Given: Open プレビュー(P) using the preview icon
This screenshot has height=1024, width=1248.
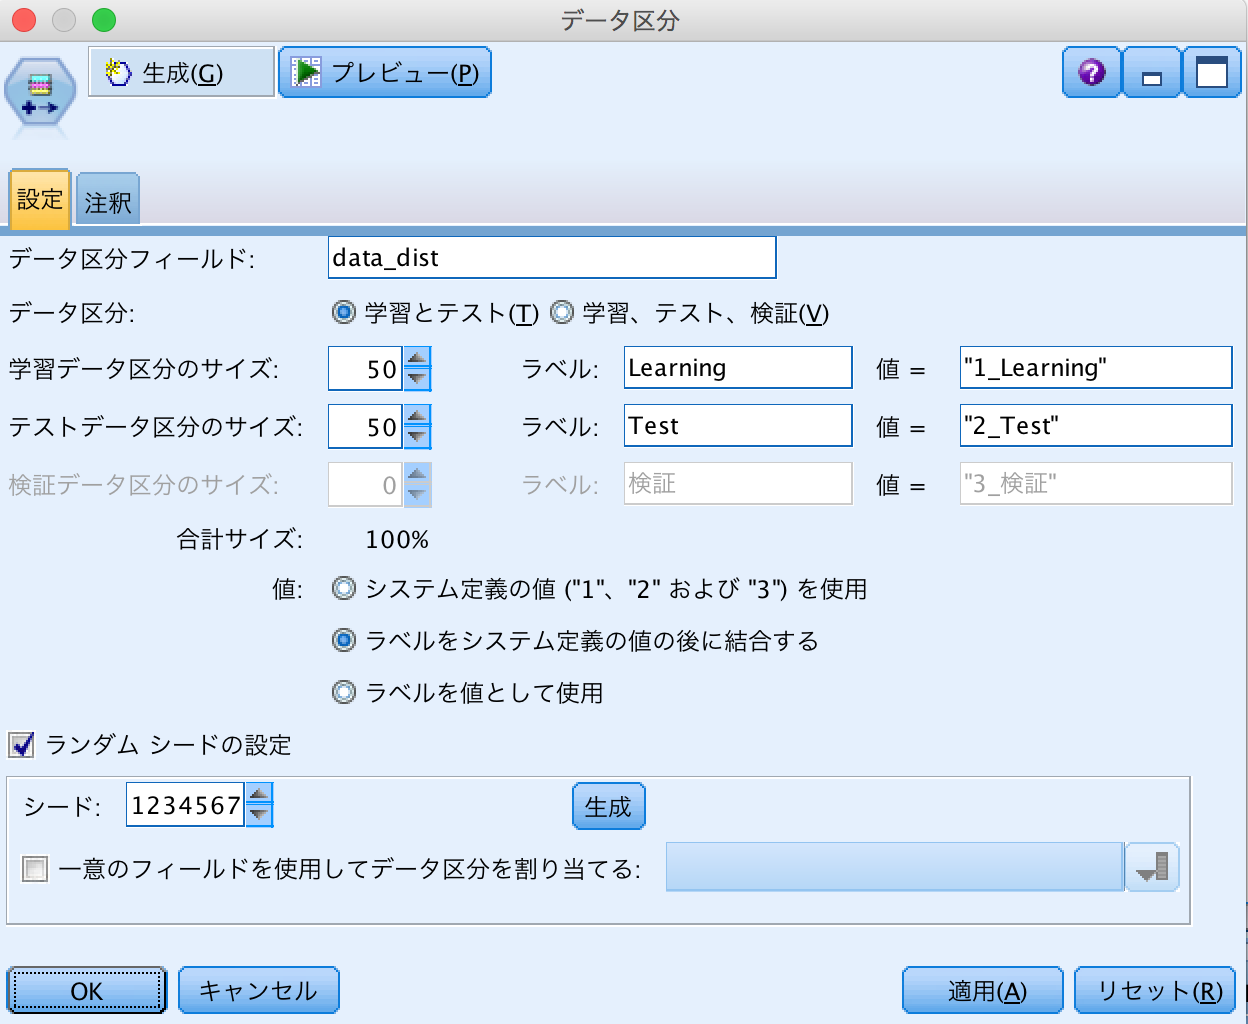Looking at the screenshot, I should (x=307, y=71).
